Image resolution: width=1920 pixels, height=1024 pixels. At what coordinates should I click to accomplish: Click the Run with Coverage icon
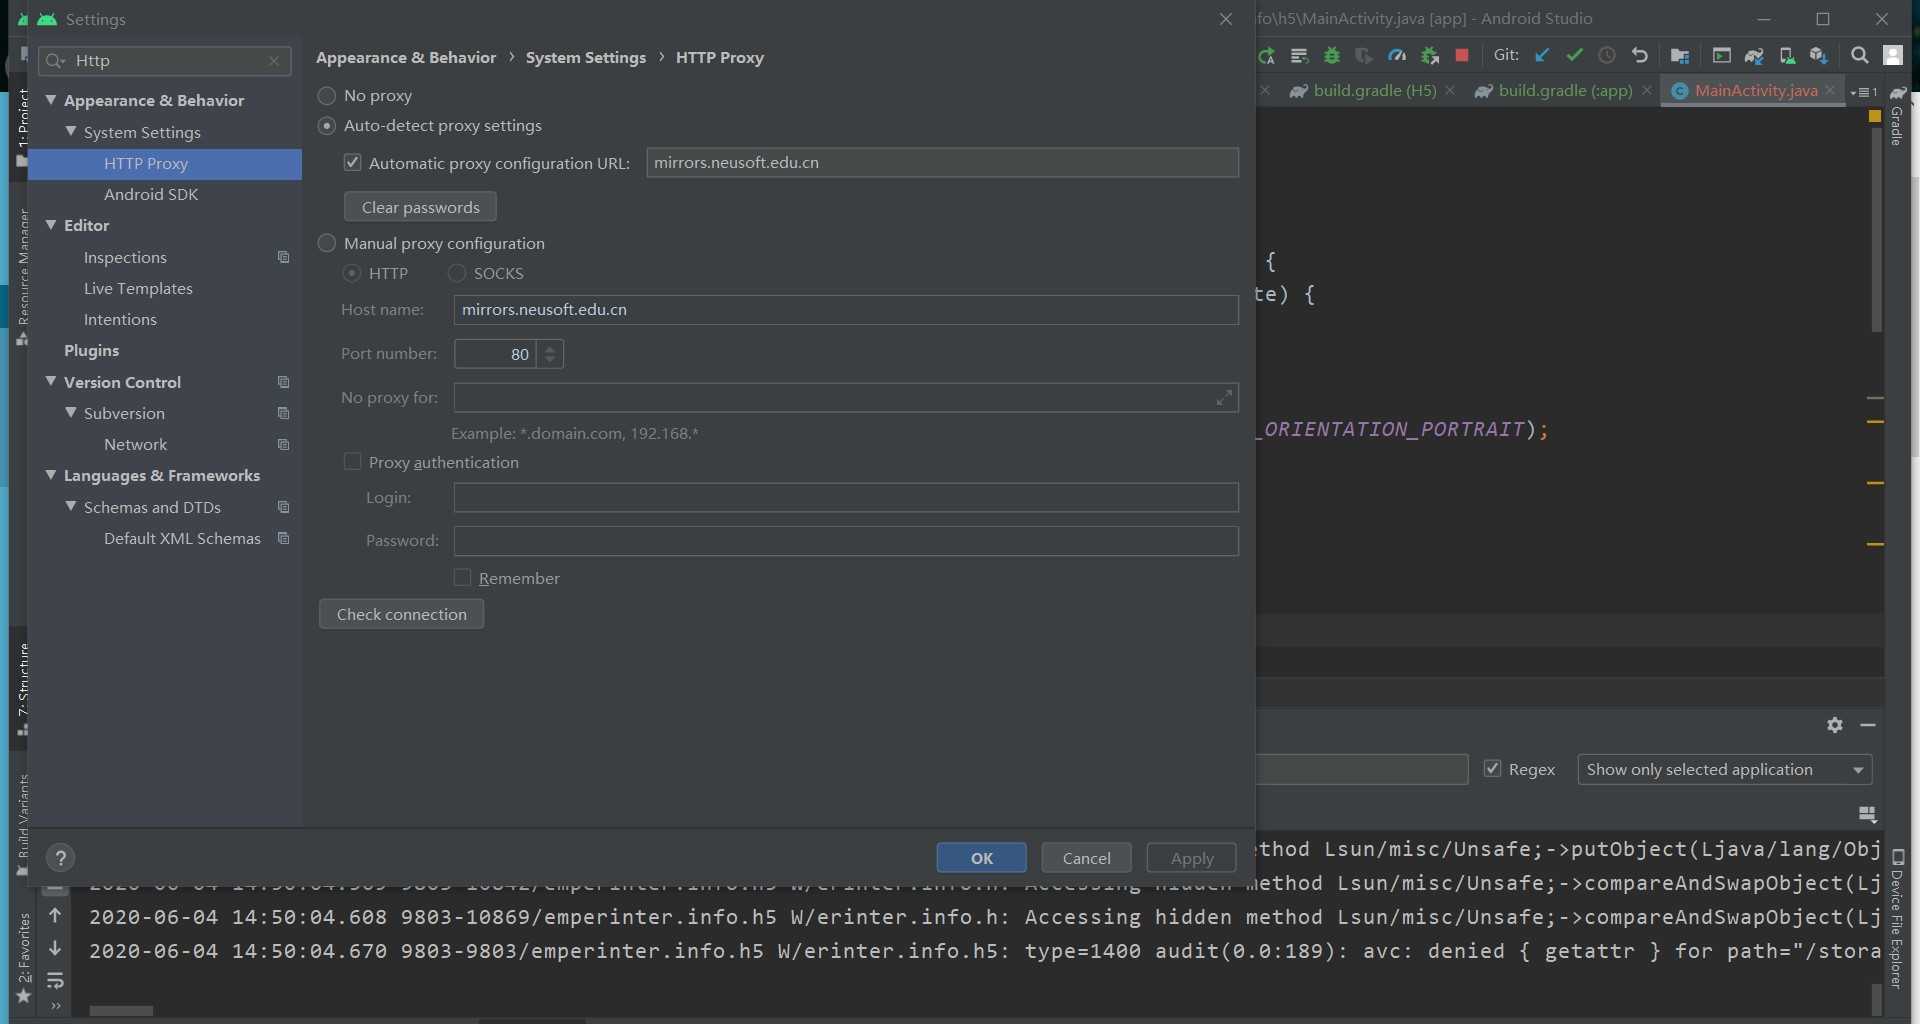[1364, 56]
